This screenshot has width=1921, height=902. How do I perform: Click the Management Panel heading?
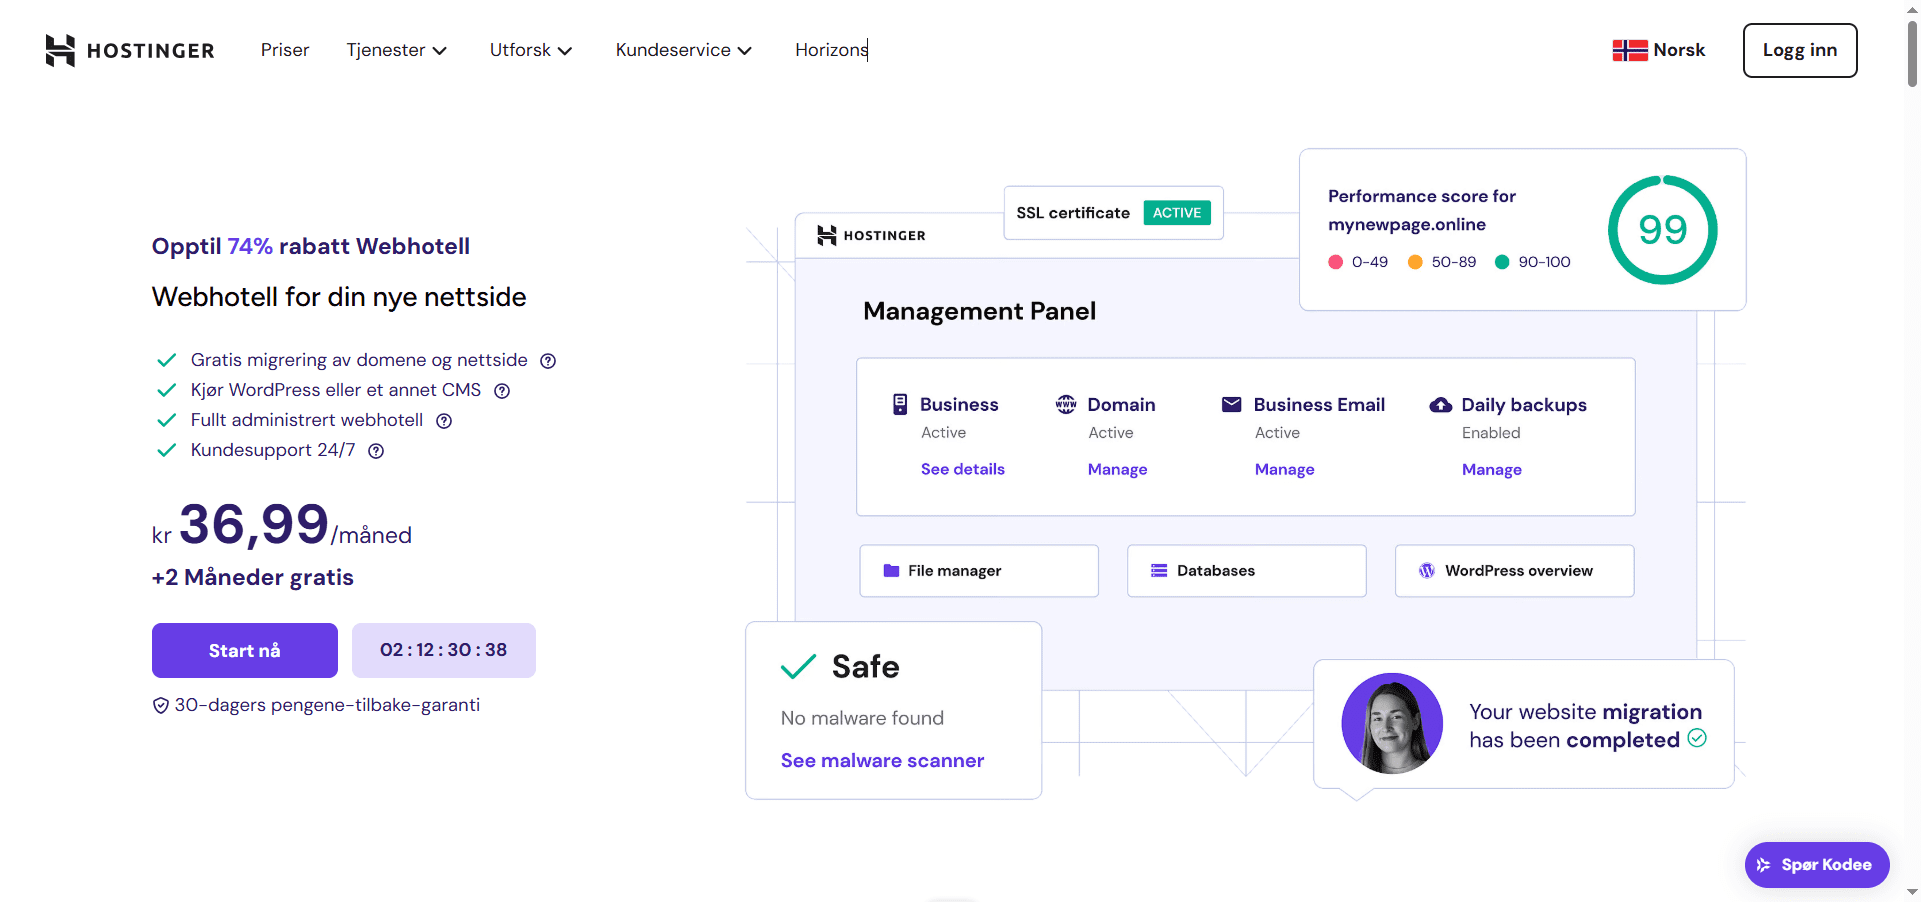click(979, 311)
